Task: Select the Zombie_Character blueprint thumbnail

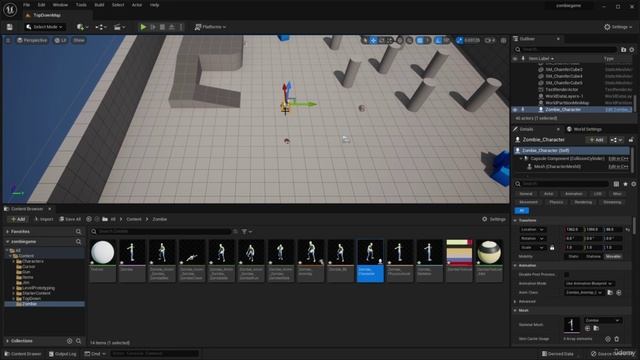Action: [x=370, y=260]
